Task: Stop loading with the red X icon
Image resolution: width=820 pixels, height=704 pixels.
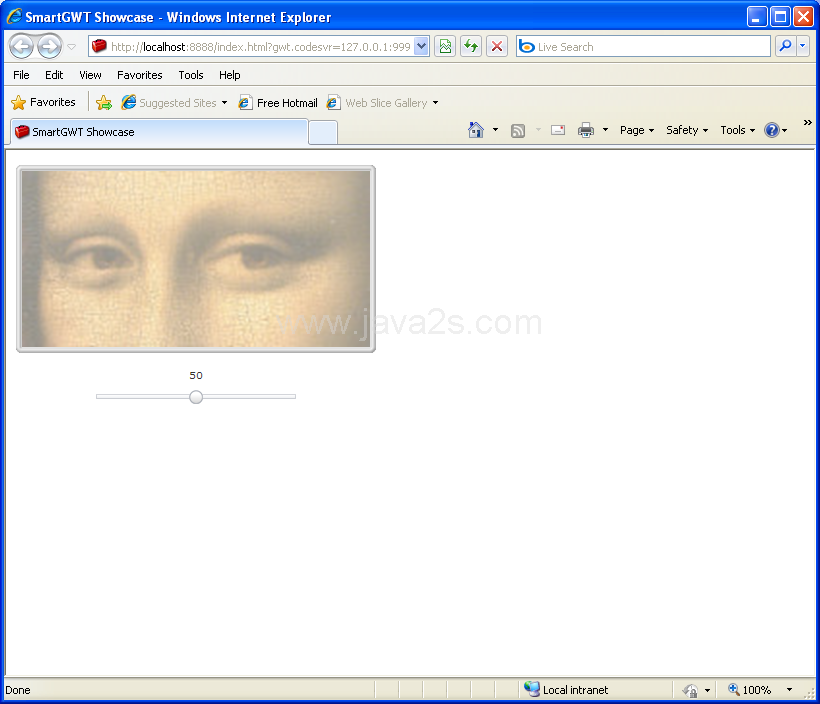Action: click(497, 47)
